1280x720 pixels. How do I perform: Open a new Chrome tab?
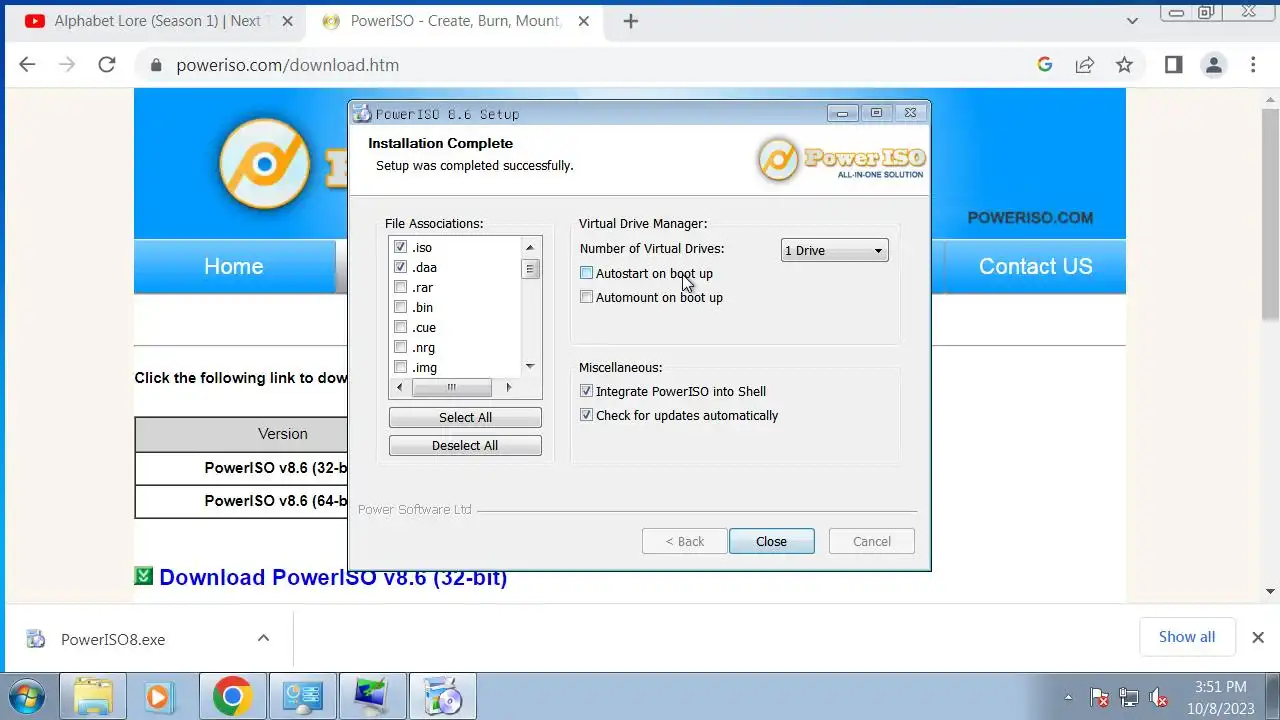[630, 21]
